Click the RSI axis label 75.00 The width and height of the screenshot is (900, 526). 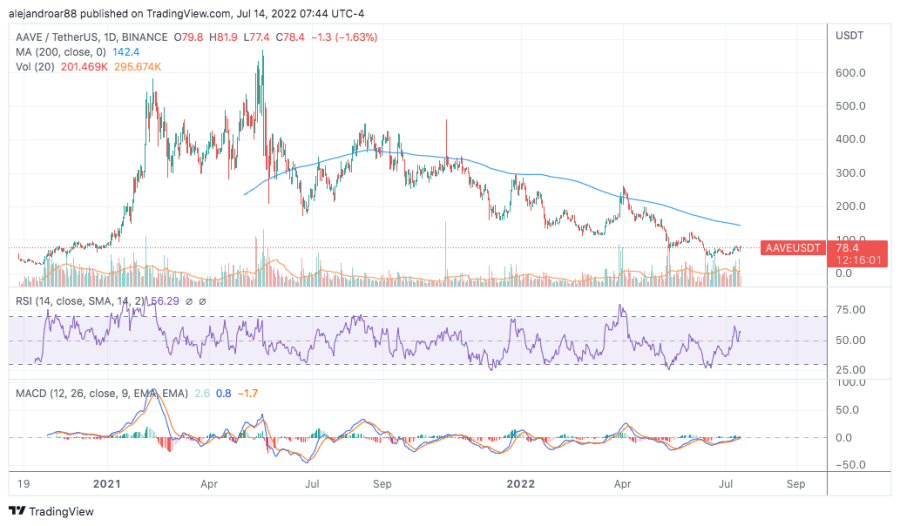coord(851,310)
